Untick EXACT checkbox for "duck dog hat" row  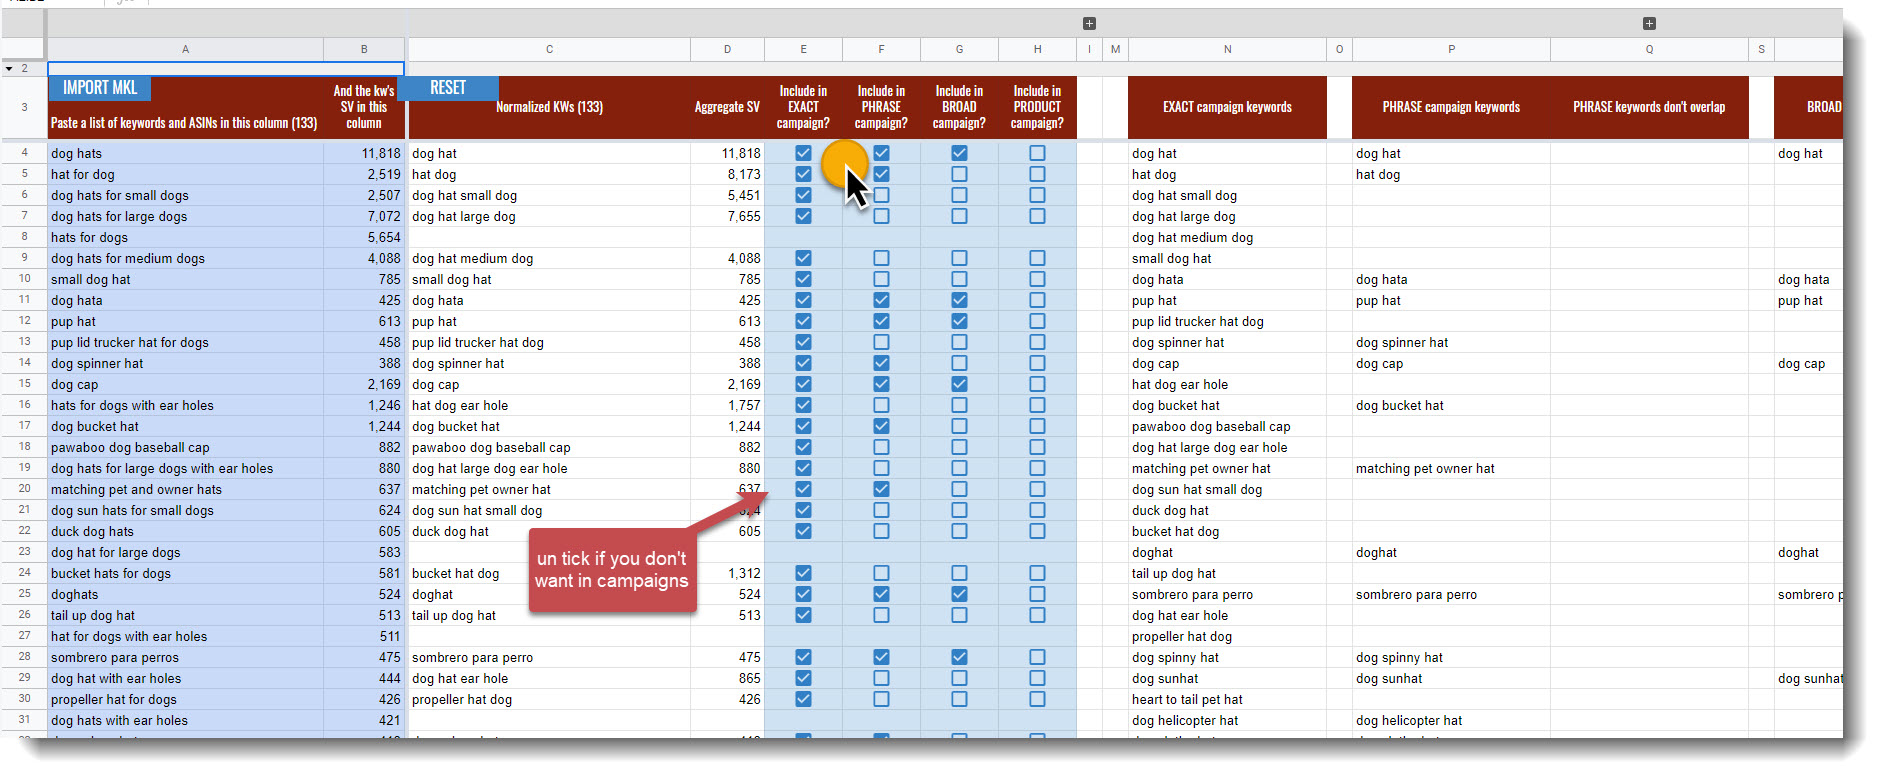tap(803, 531)
